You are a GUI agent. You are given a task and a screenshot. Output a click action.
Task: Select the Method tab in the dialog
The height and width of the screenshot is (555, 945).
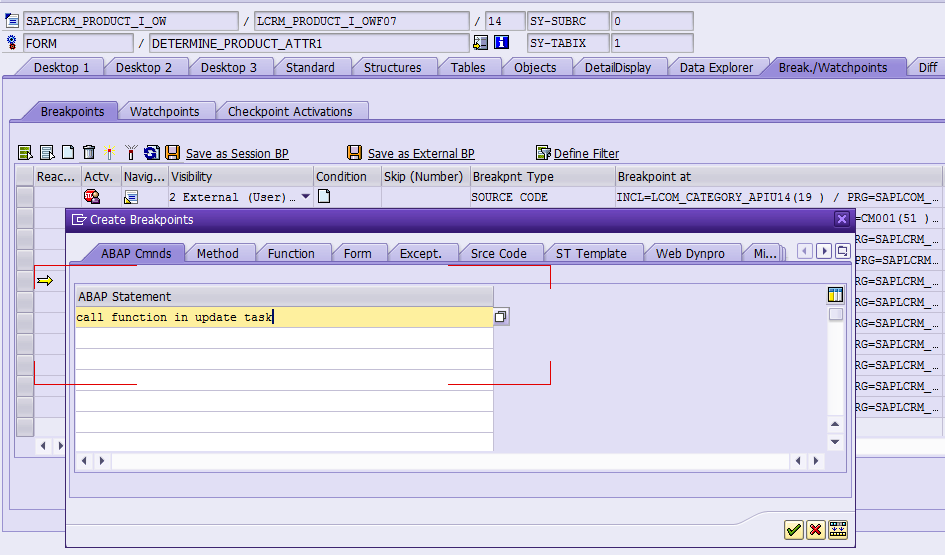(x=218, y=254)
